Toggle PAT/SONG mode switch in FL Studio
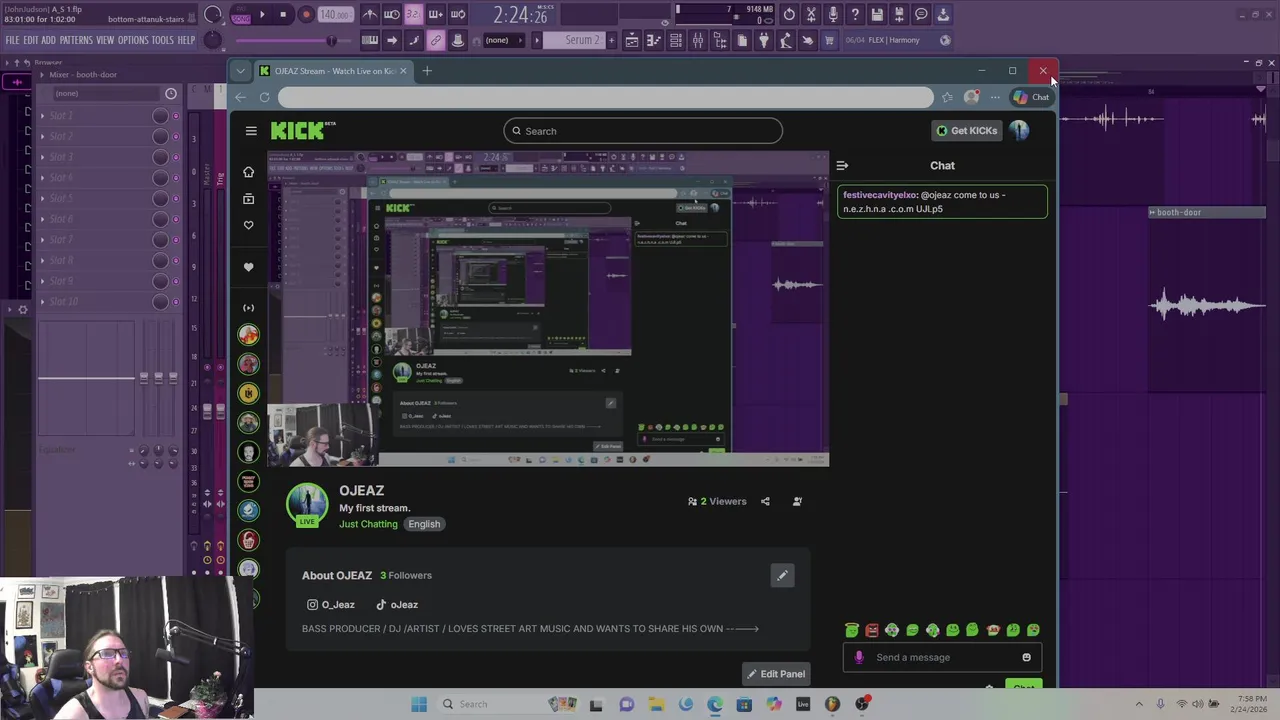 click(x=241, y=15)
